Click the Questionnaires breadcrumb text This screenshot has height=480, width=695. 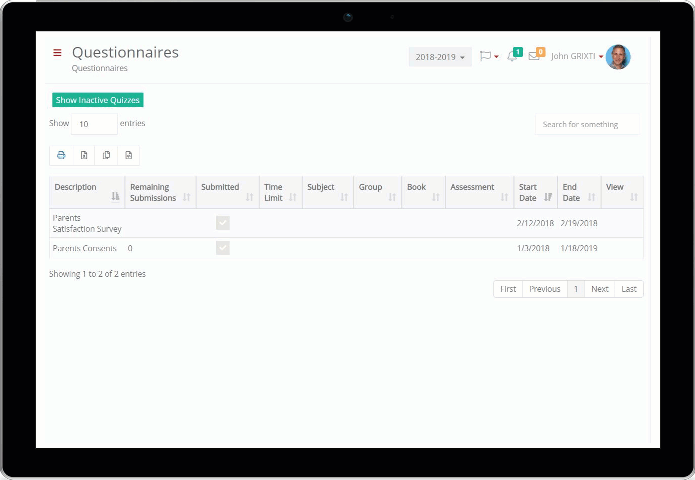pyautogui.click(x=99, y=68)
